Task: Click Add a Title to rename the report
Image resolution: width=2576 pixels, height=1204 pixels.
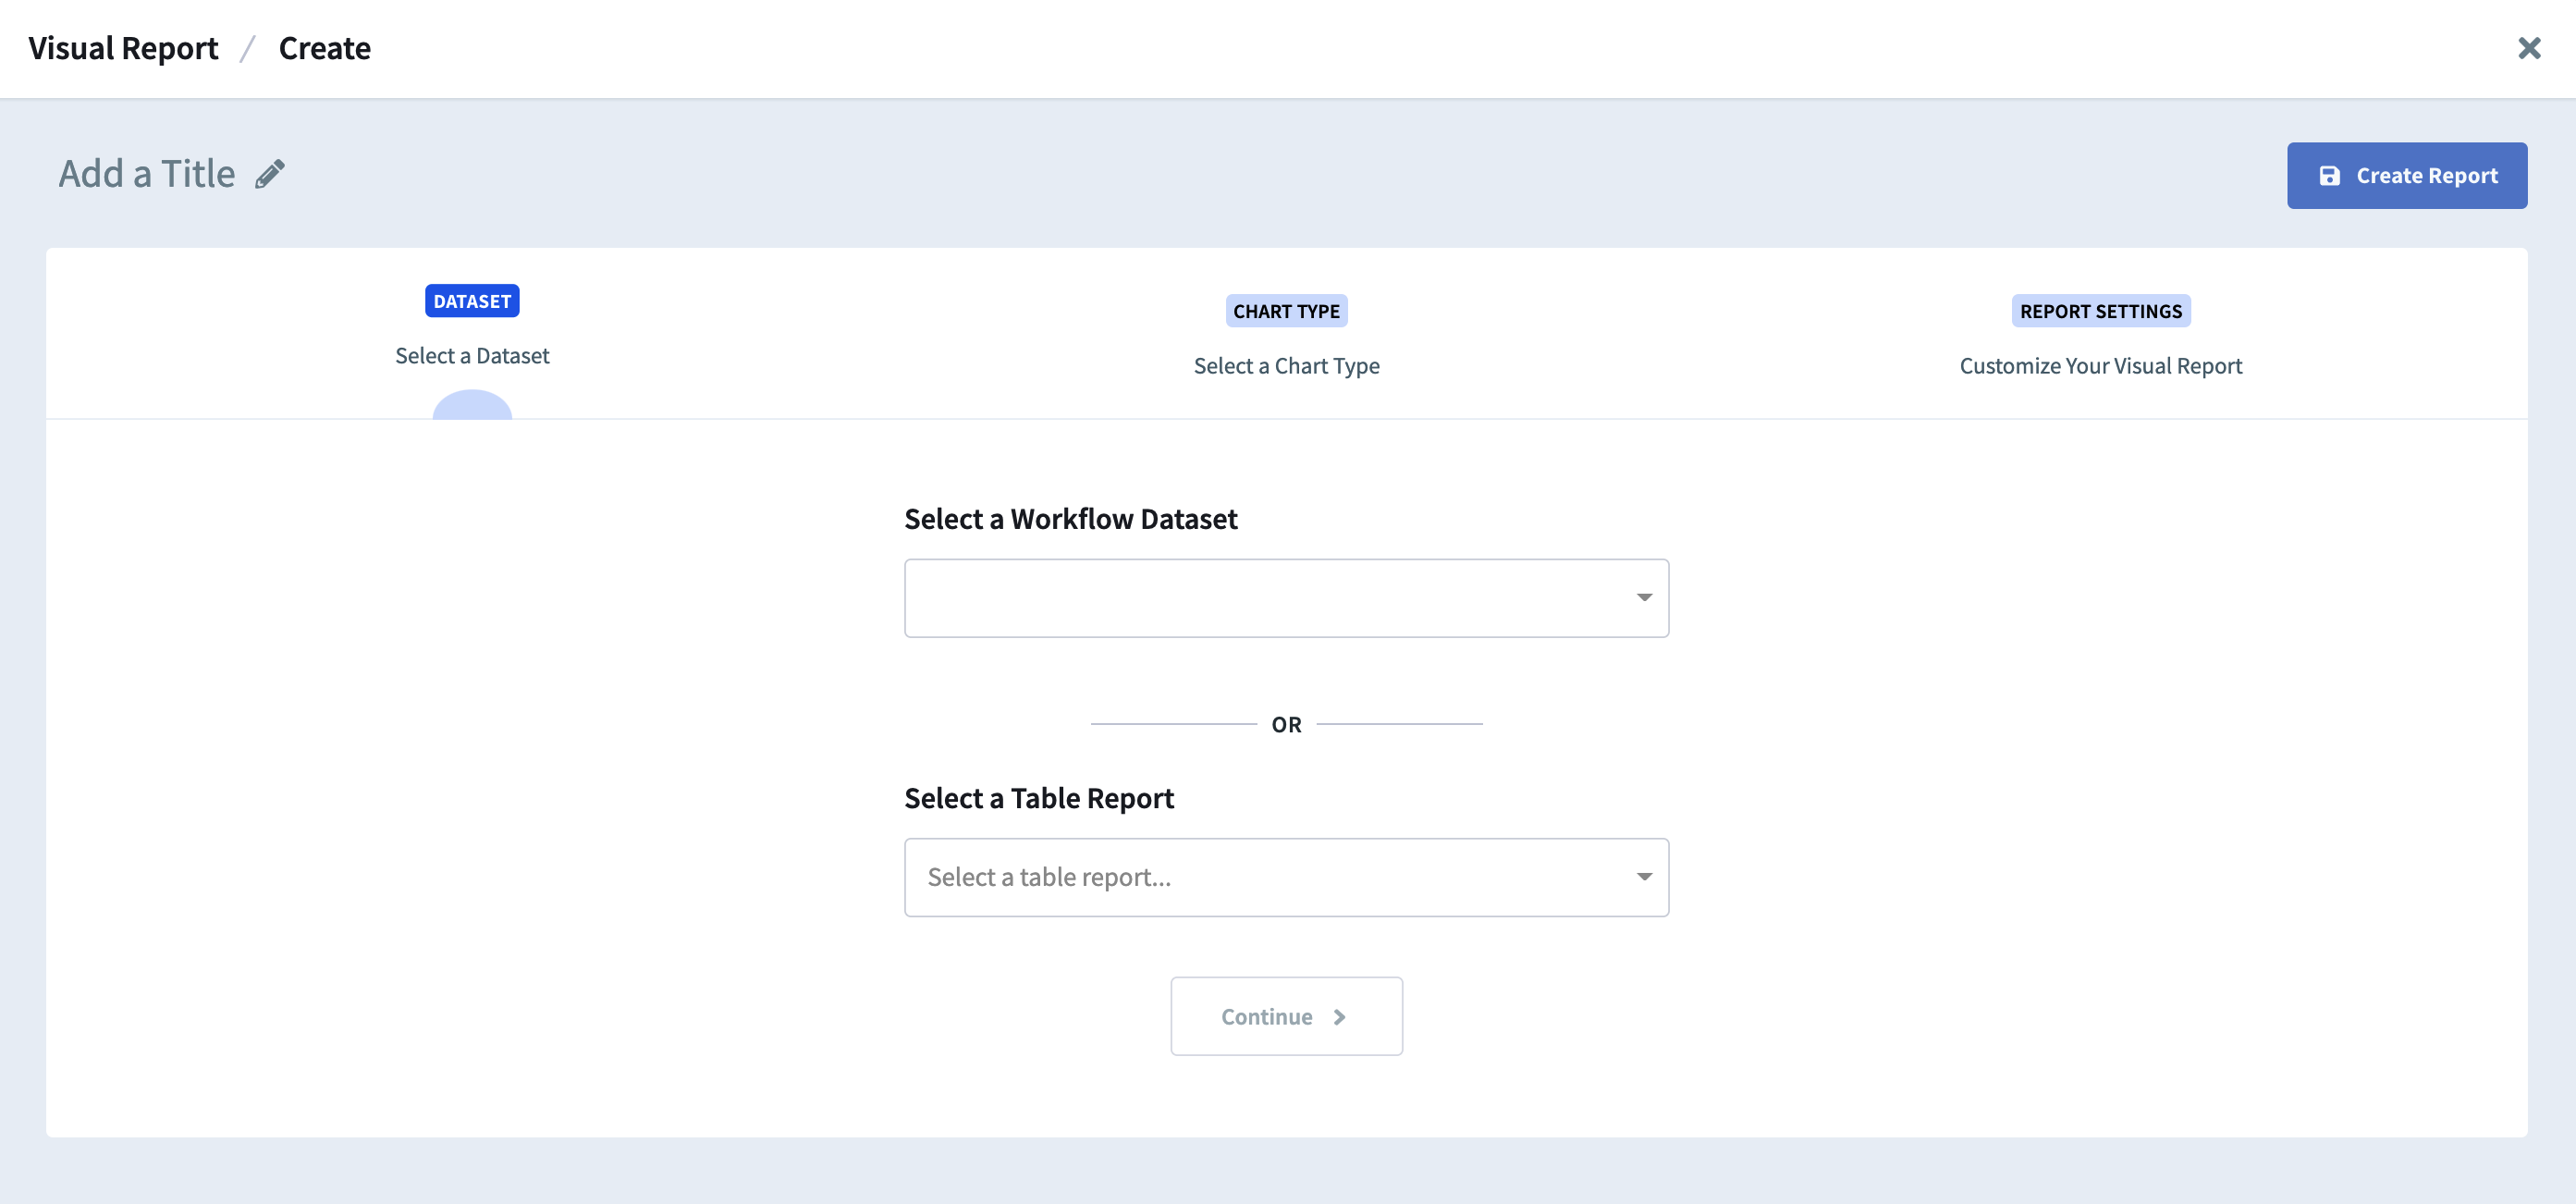Action: pyautogui.click(x=146, y=173)
